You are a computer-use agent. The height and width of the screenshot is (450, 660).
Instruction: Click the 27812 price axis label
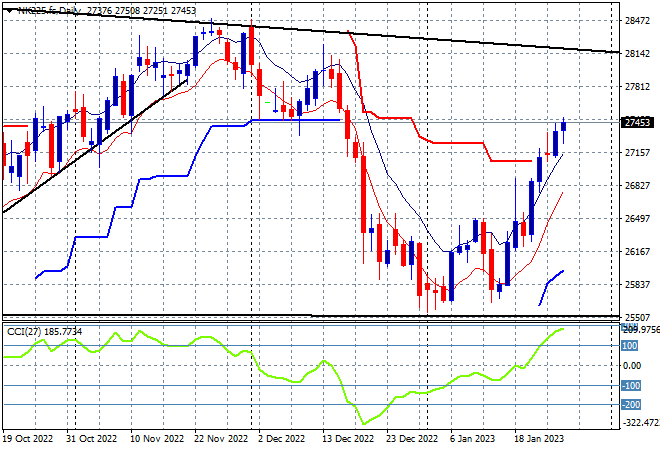click(x=637, y=87)
